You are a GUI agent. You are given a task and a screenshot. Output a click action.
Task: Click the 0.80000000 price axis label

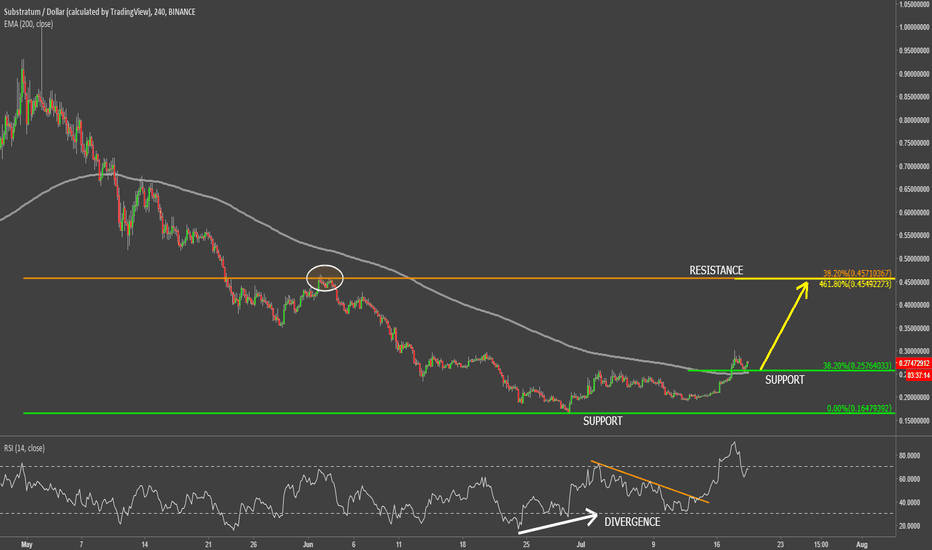(914, 120)
